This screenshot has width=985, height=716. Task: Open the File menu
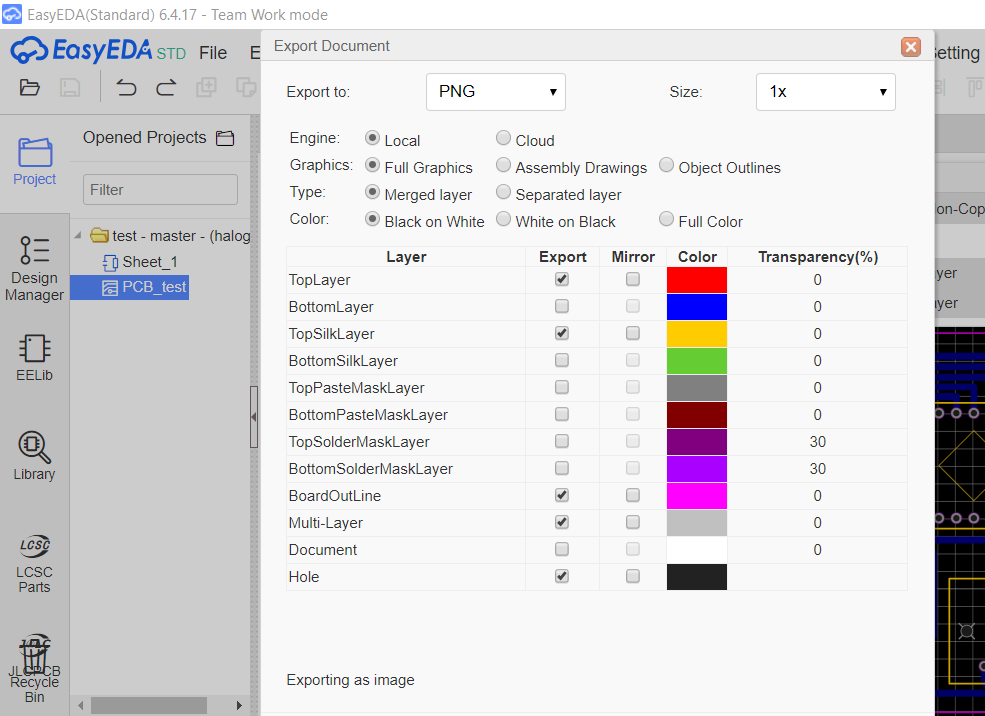pyautogui.click(x=213, y=53)
